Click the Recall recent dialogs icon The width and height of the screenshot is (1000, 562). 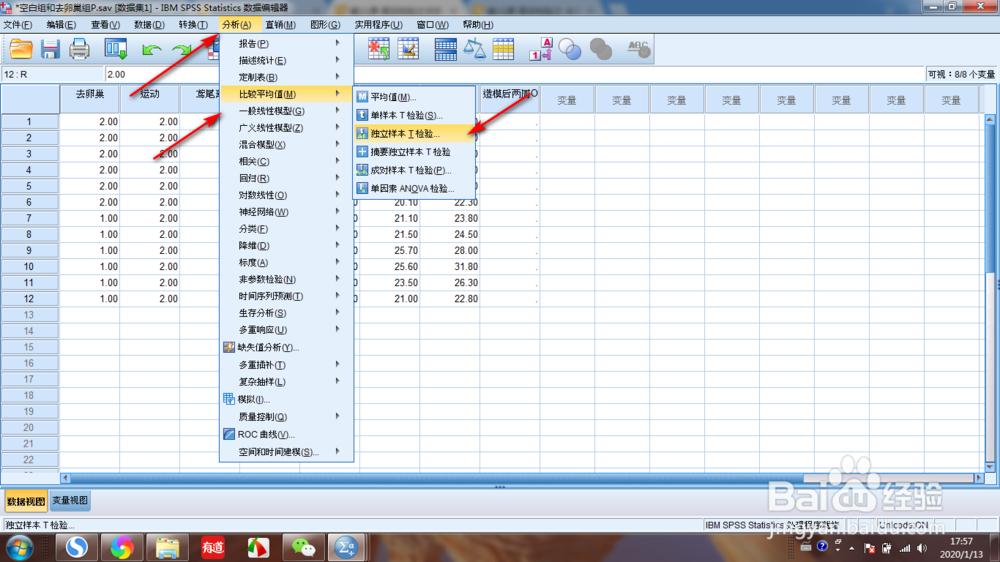point(115,49)
